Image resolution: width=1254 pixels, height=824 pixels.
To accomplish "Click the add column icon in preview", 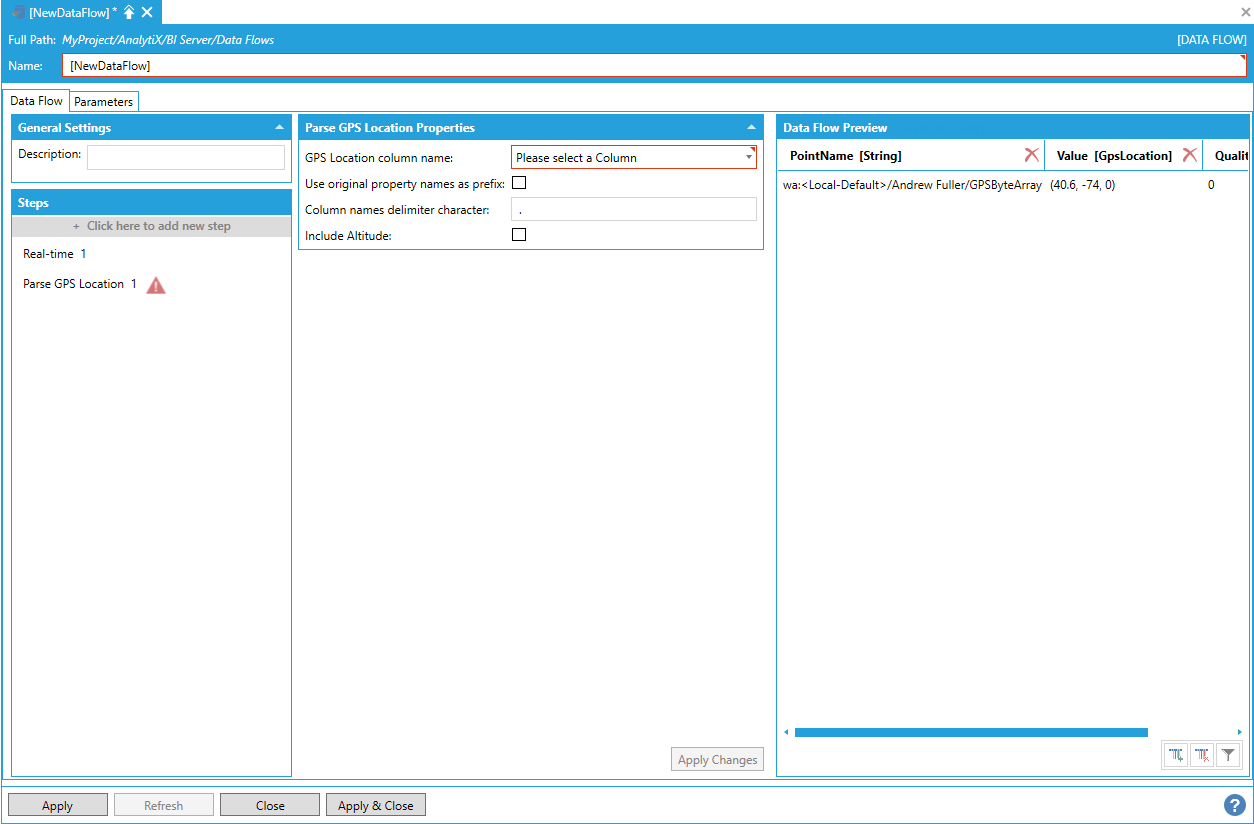I will 1176,756.
